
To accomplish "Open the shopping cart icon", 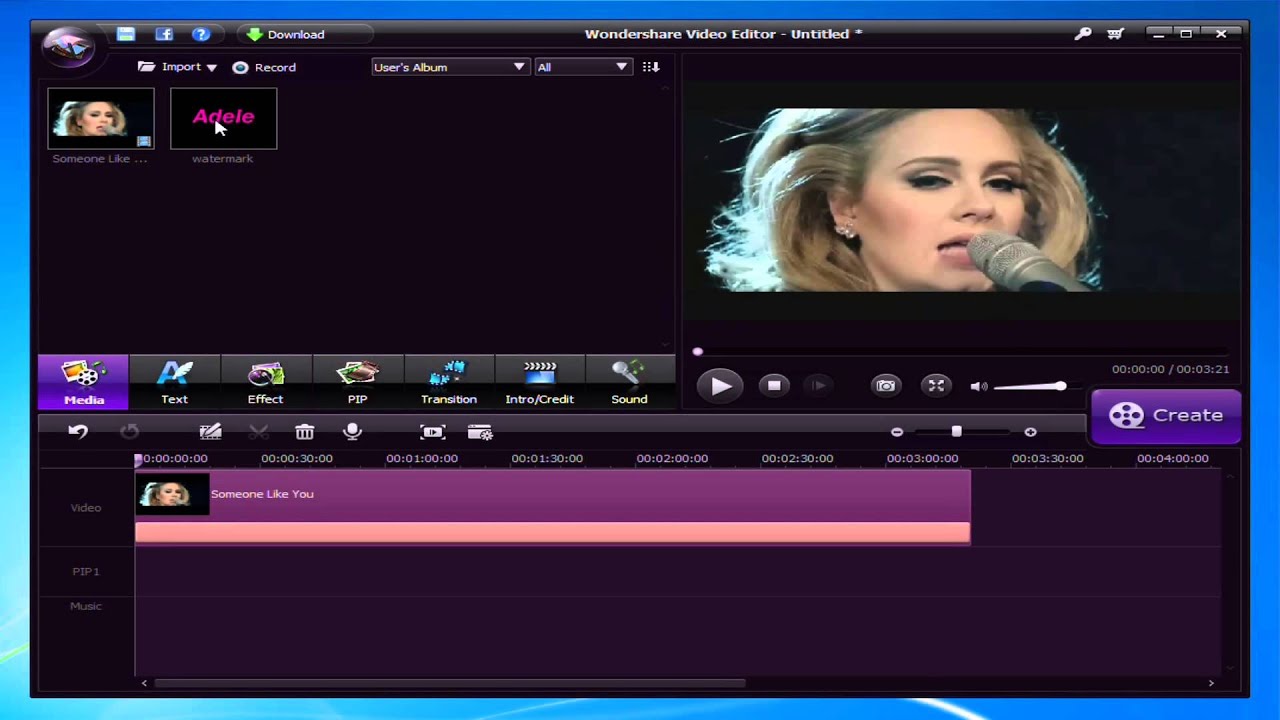I will coord(1116,34).
